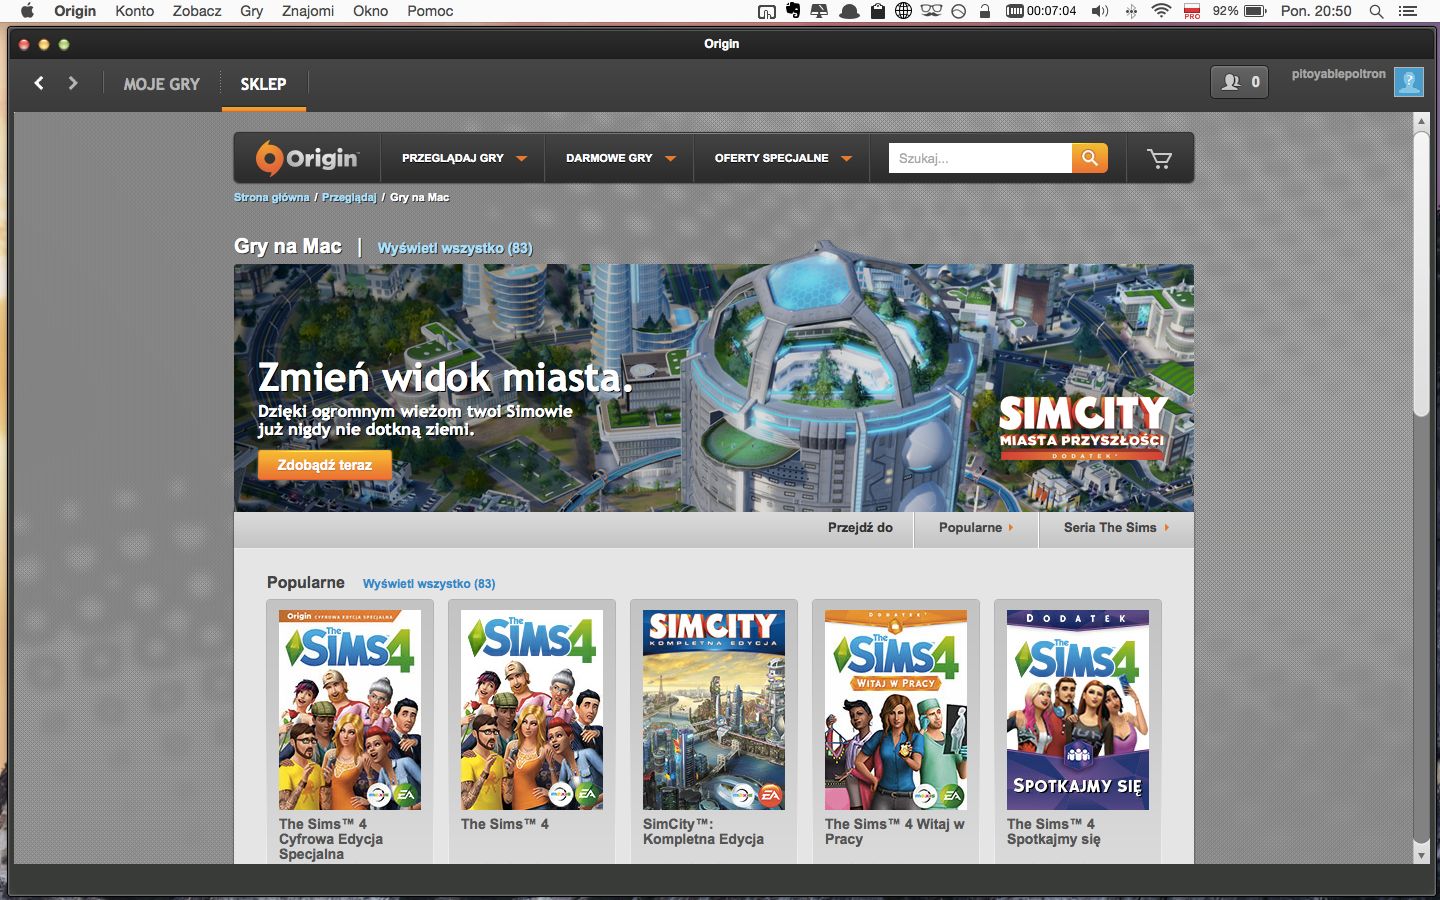Click the Zdobądź teraz button
1440x900 pixels.
325,465
